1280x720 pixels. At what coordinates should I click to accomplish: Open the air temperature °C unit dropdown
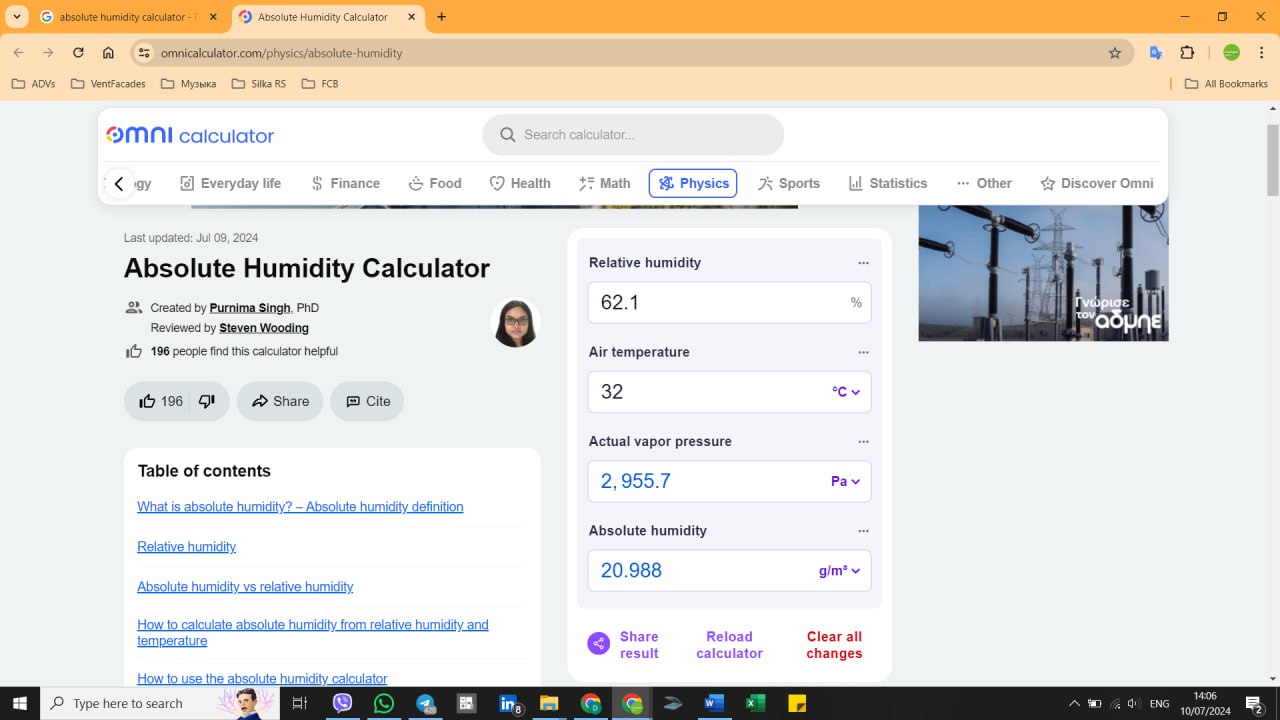point(846,392)
